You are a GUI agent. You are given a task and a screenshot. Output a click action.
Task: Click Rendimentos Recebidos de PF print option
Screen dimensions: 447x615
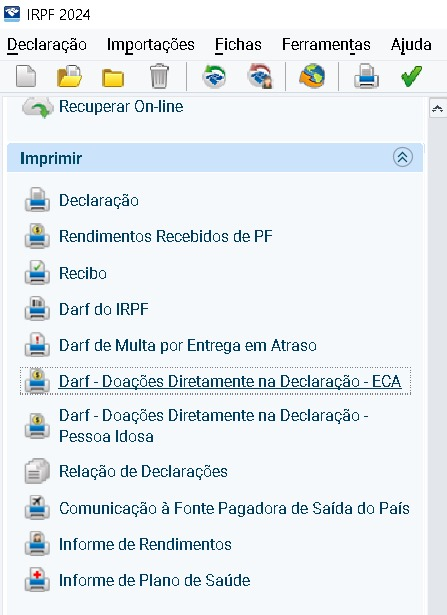click(165, 237)
